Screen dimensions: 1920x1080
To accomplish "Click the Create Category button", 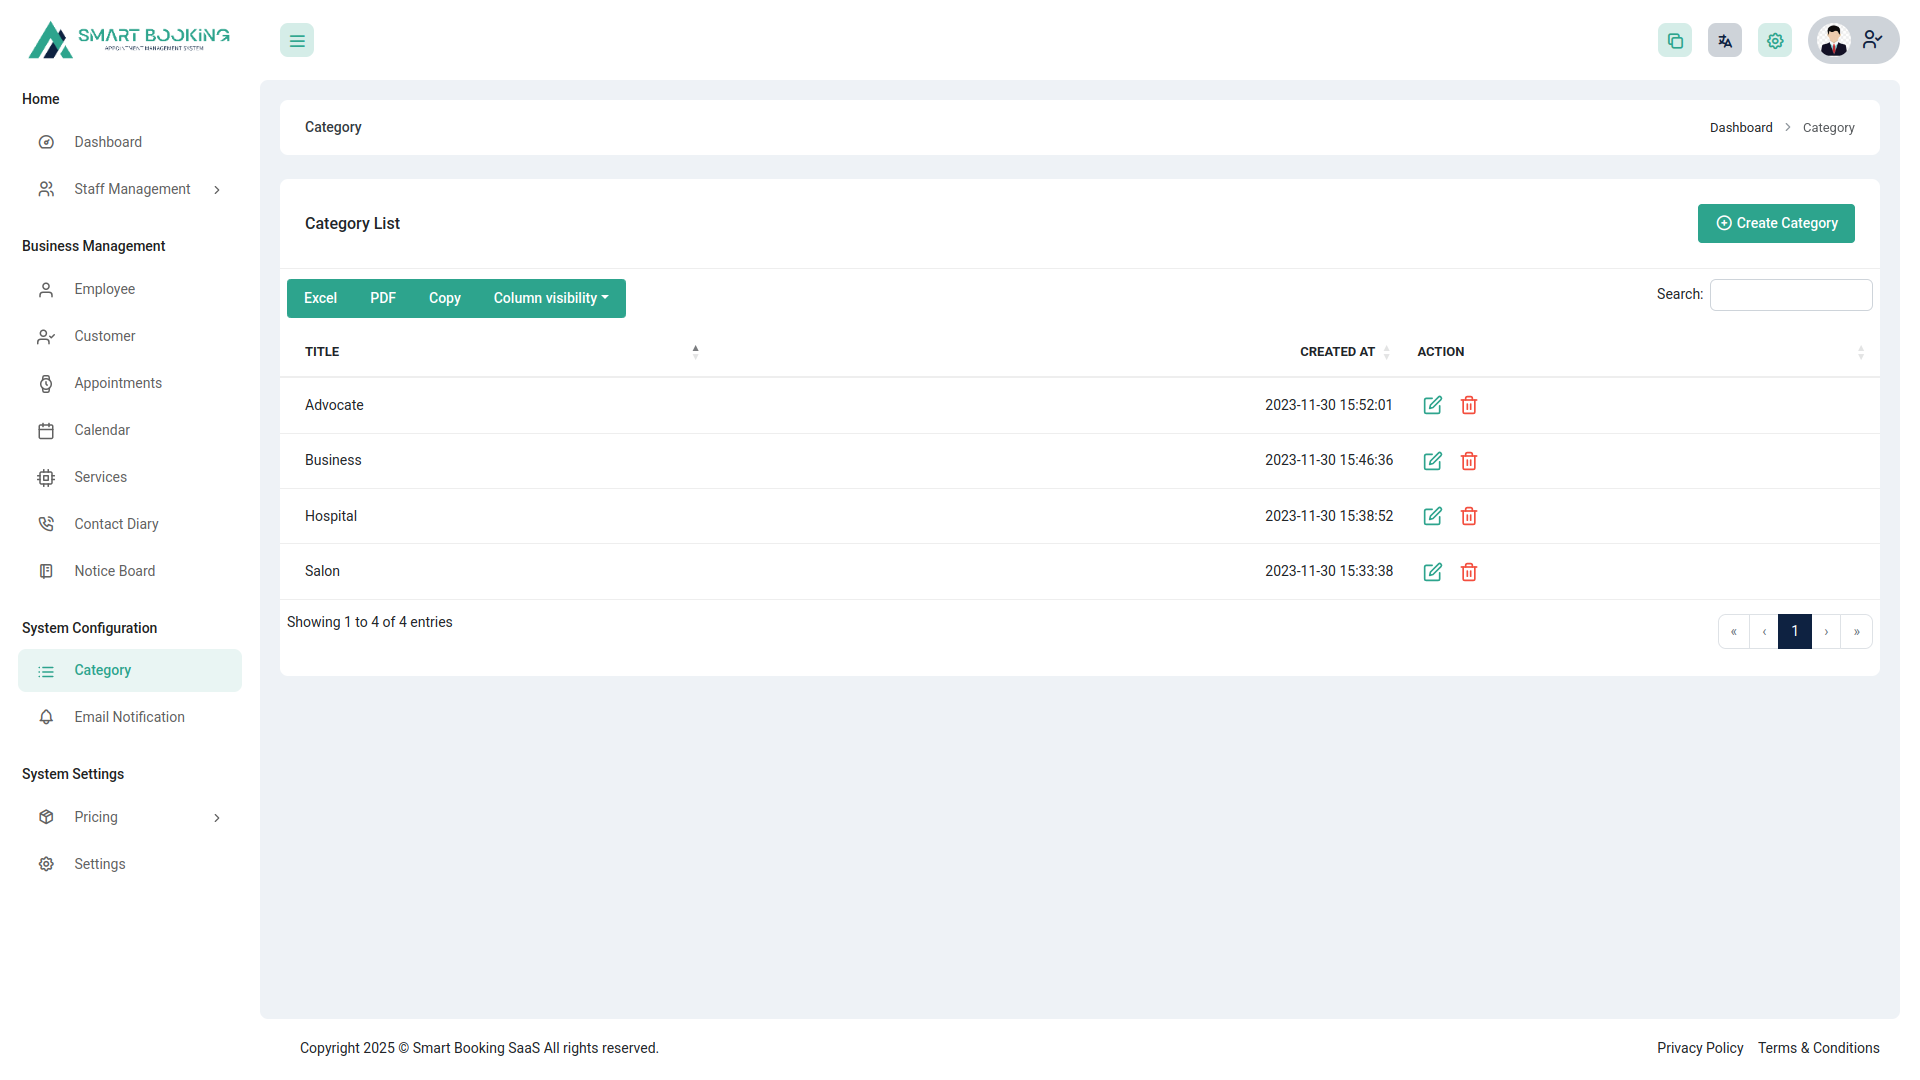I will (x=1776, y=223).
